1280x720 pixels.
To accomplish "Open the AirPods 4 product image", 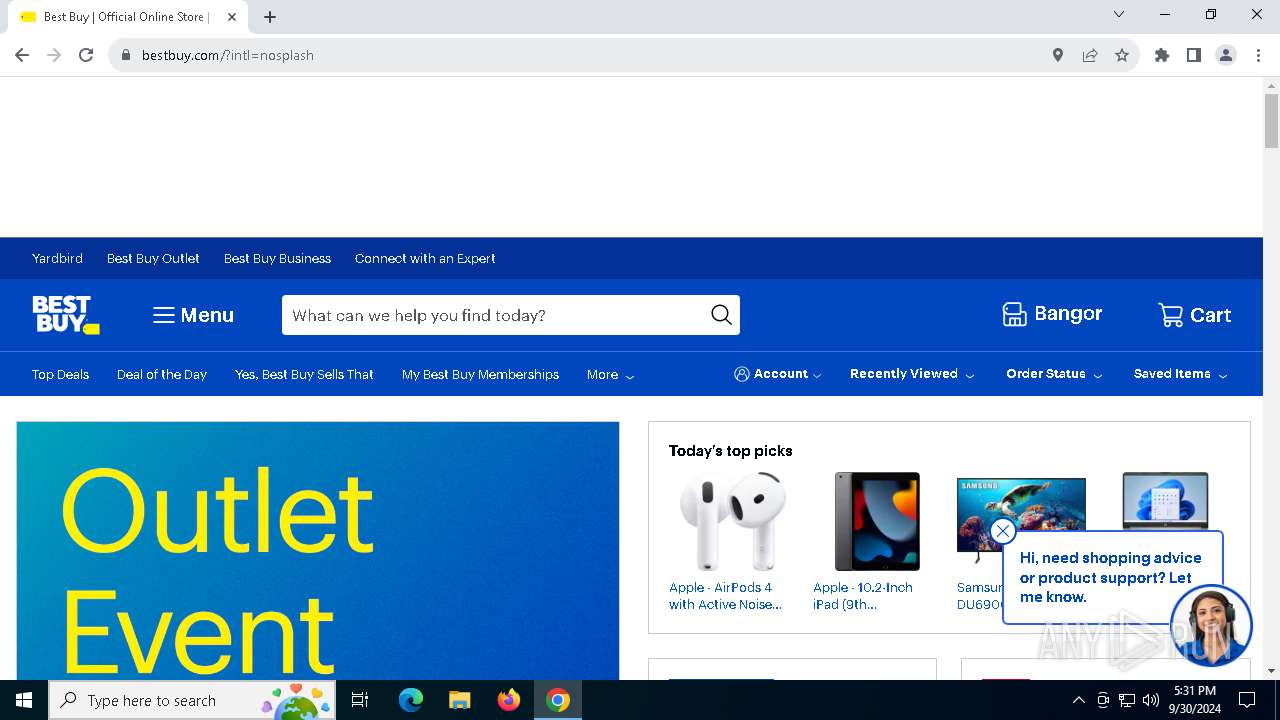I will [733, 521].
